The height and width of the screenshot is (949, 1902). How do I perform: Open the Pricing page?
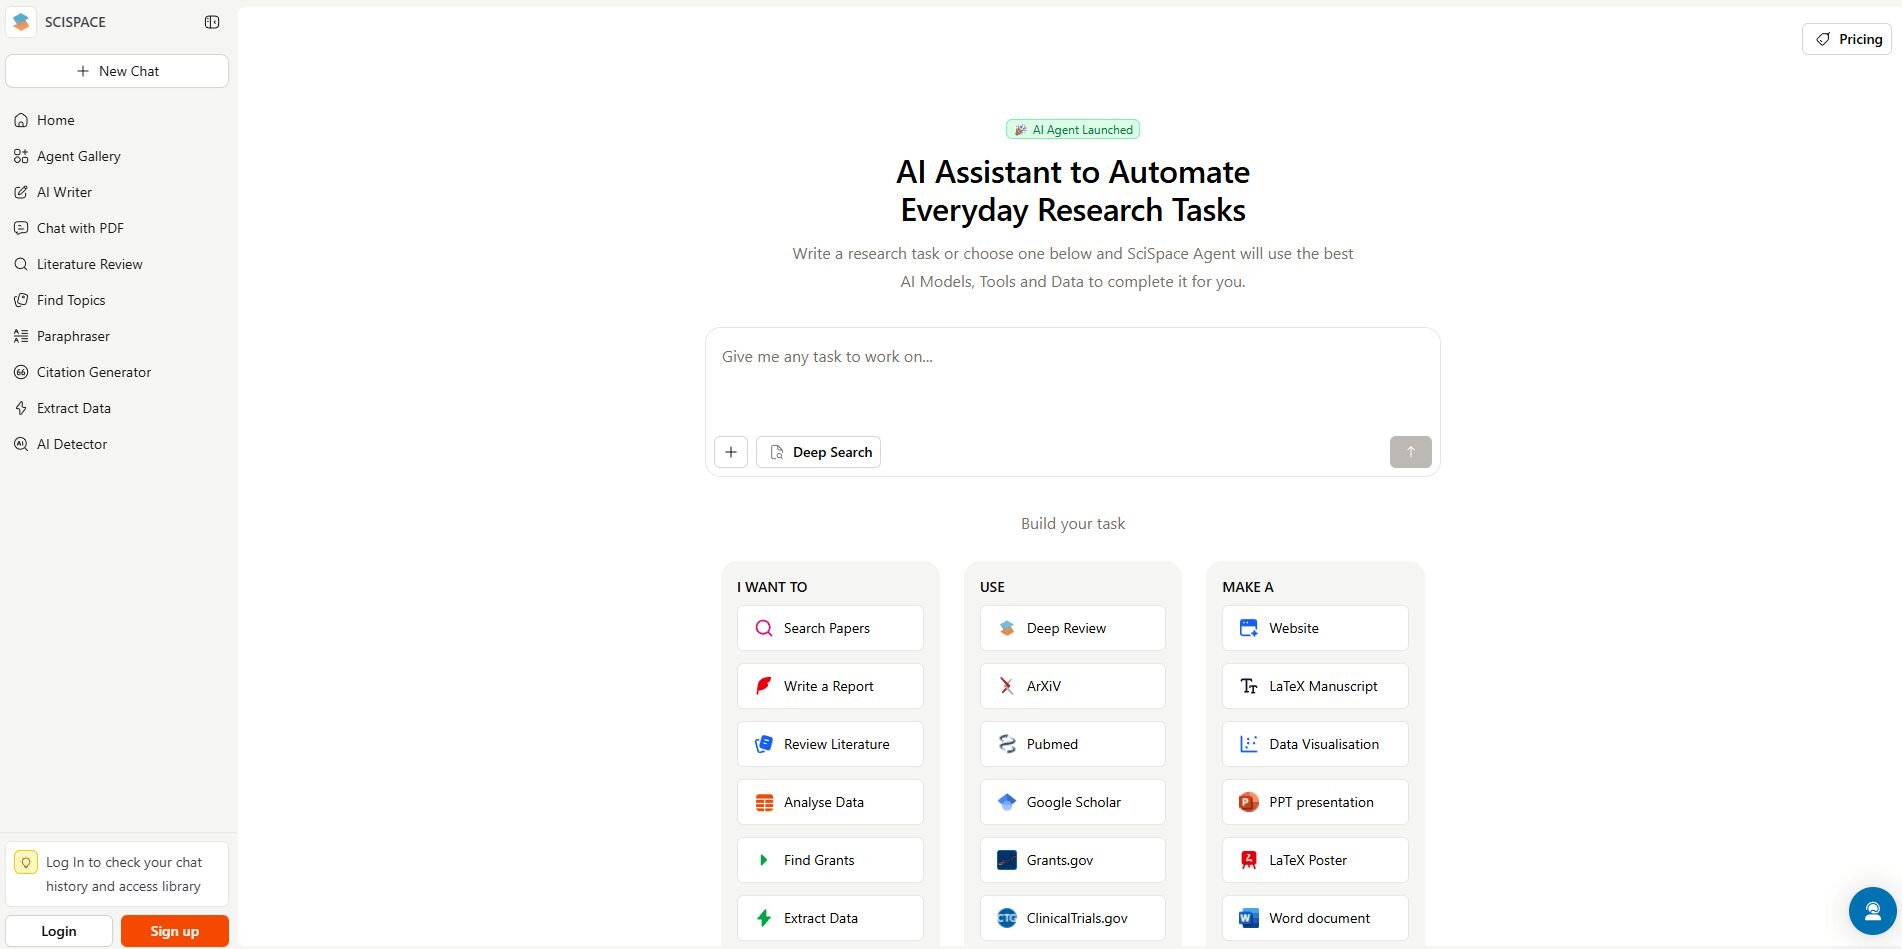coord(1847,39)
